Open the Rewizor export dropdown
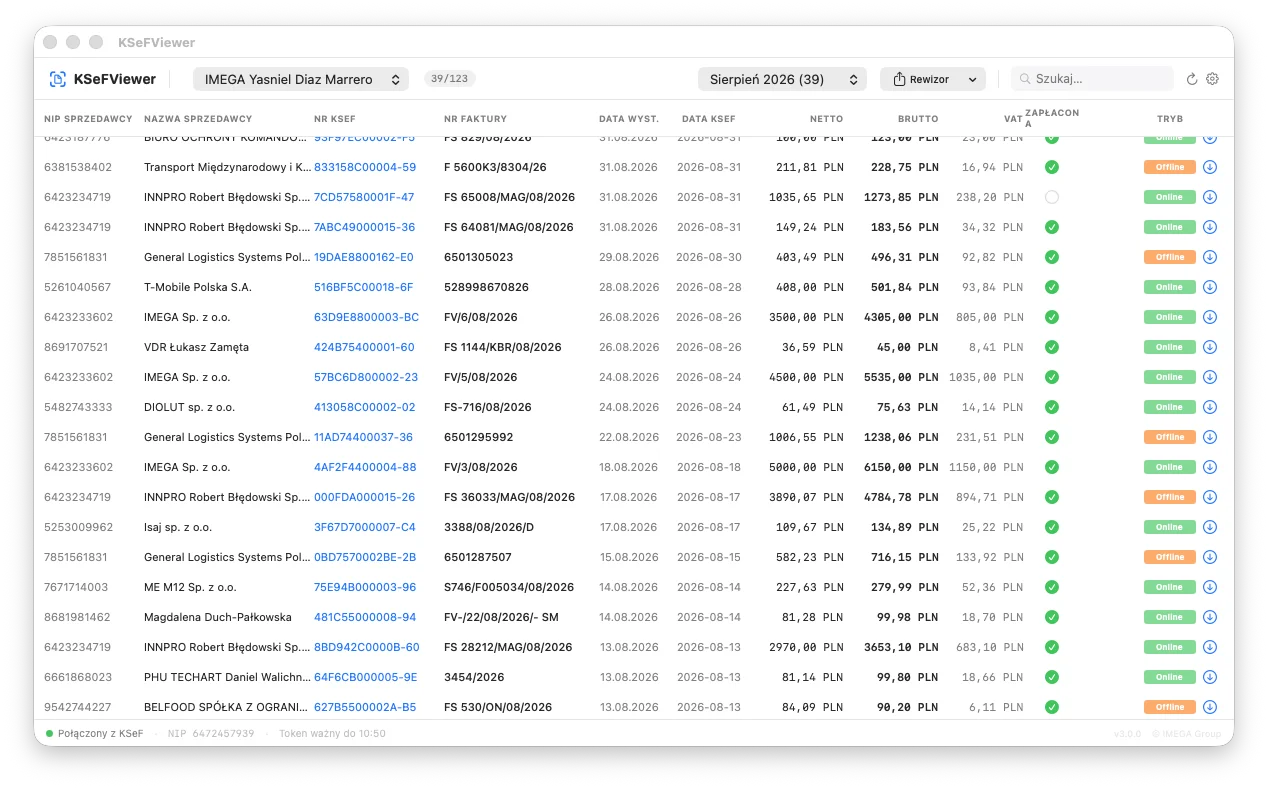Image resolution: width=1268 pixels, height=788 pixels. tap(933, 79)
